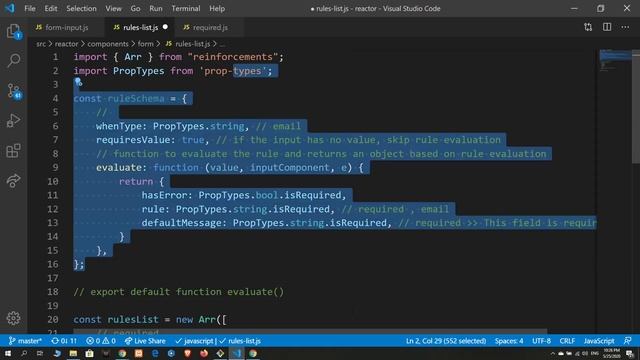640x360 pixels.
Task: Open the Run menu
Action: [156, 8]
